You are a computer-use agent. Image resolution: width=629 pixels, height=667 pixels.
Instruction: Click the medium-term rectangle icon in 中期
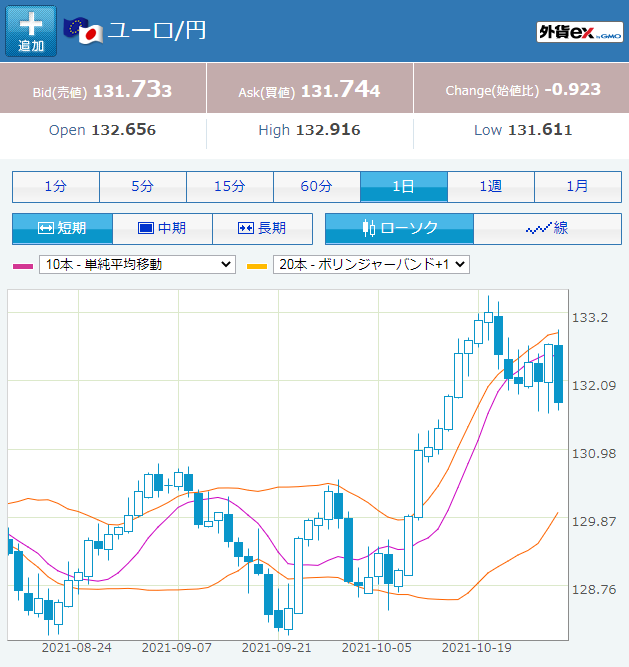coord(145,228)
